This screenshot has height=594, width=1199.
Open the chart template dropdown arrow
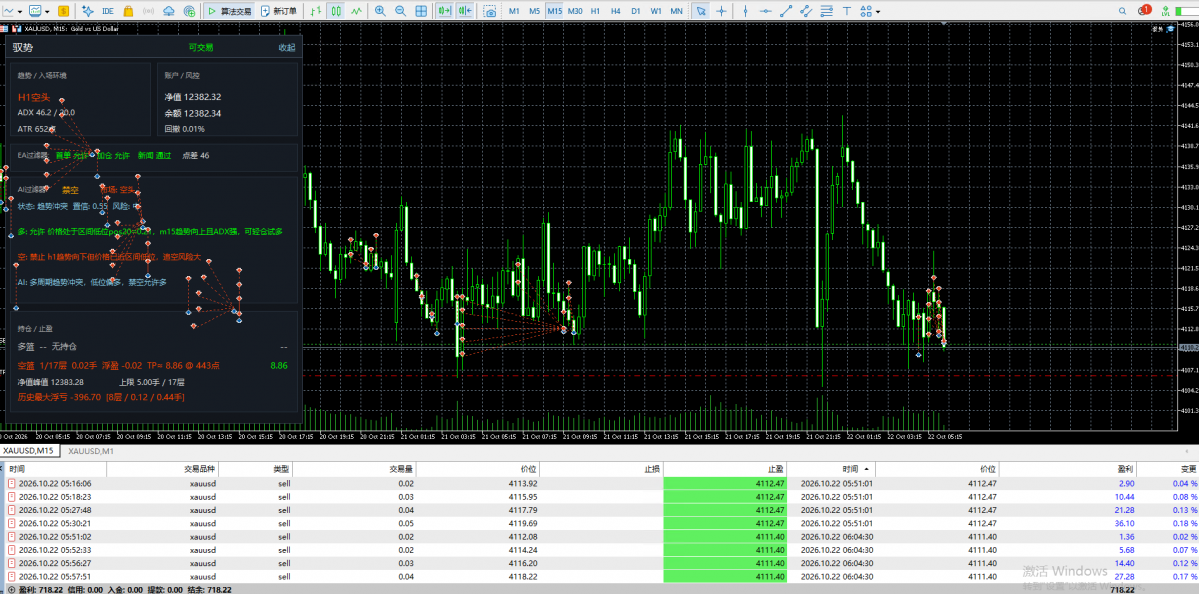[x=47, y=11]
